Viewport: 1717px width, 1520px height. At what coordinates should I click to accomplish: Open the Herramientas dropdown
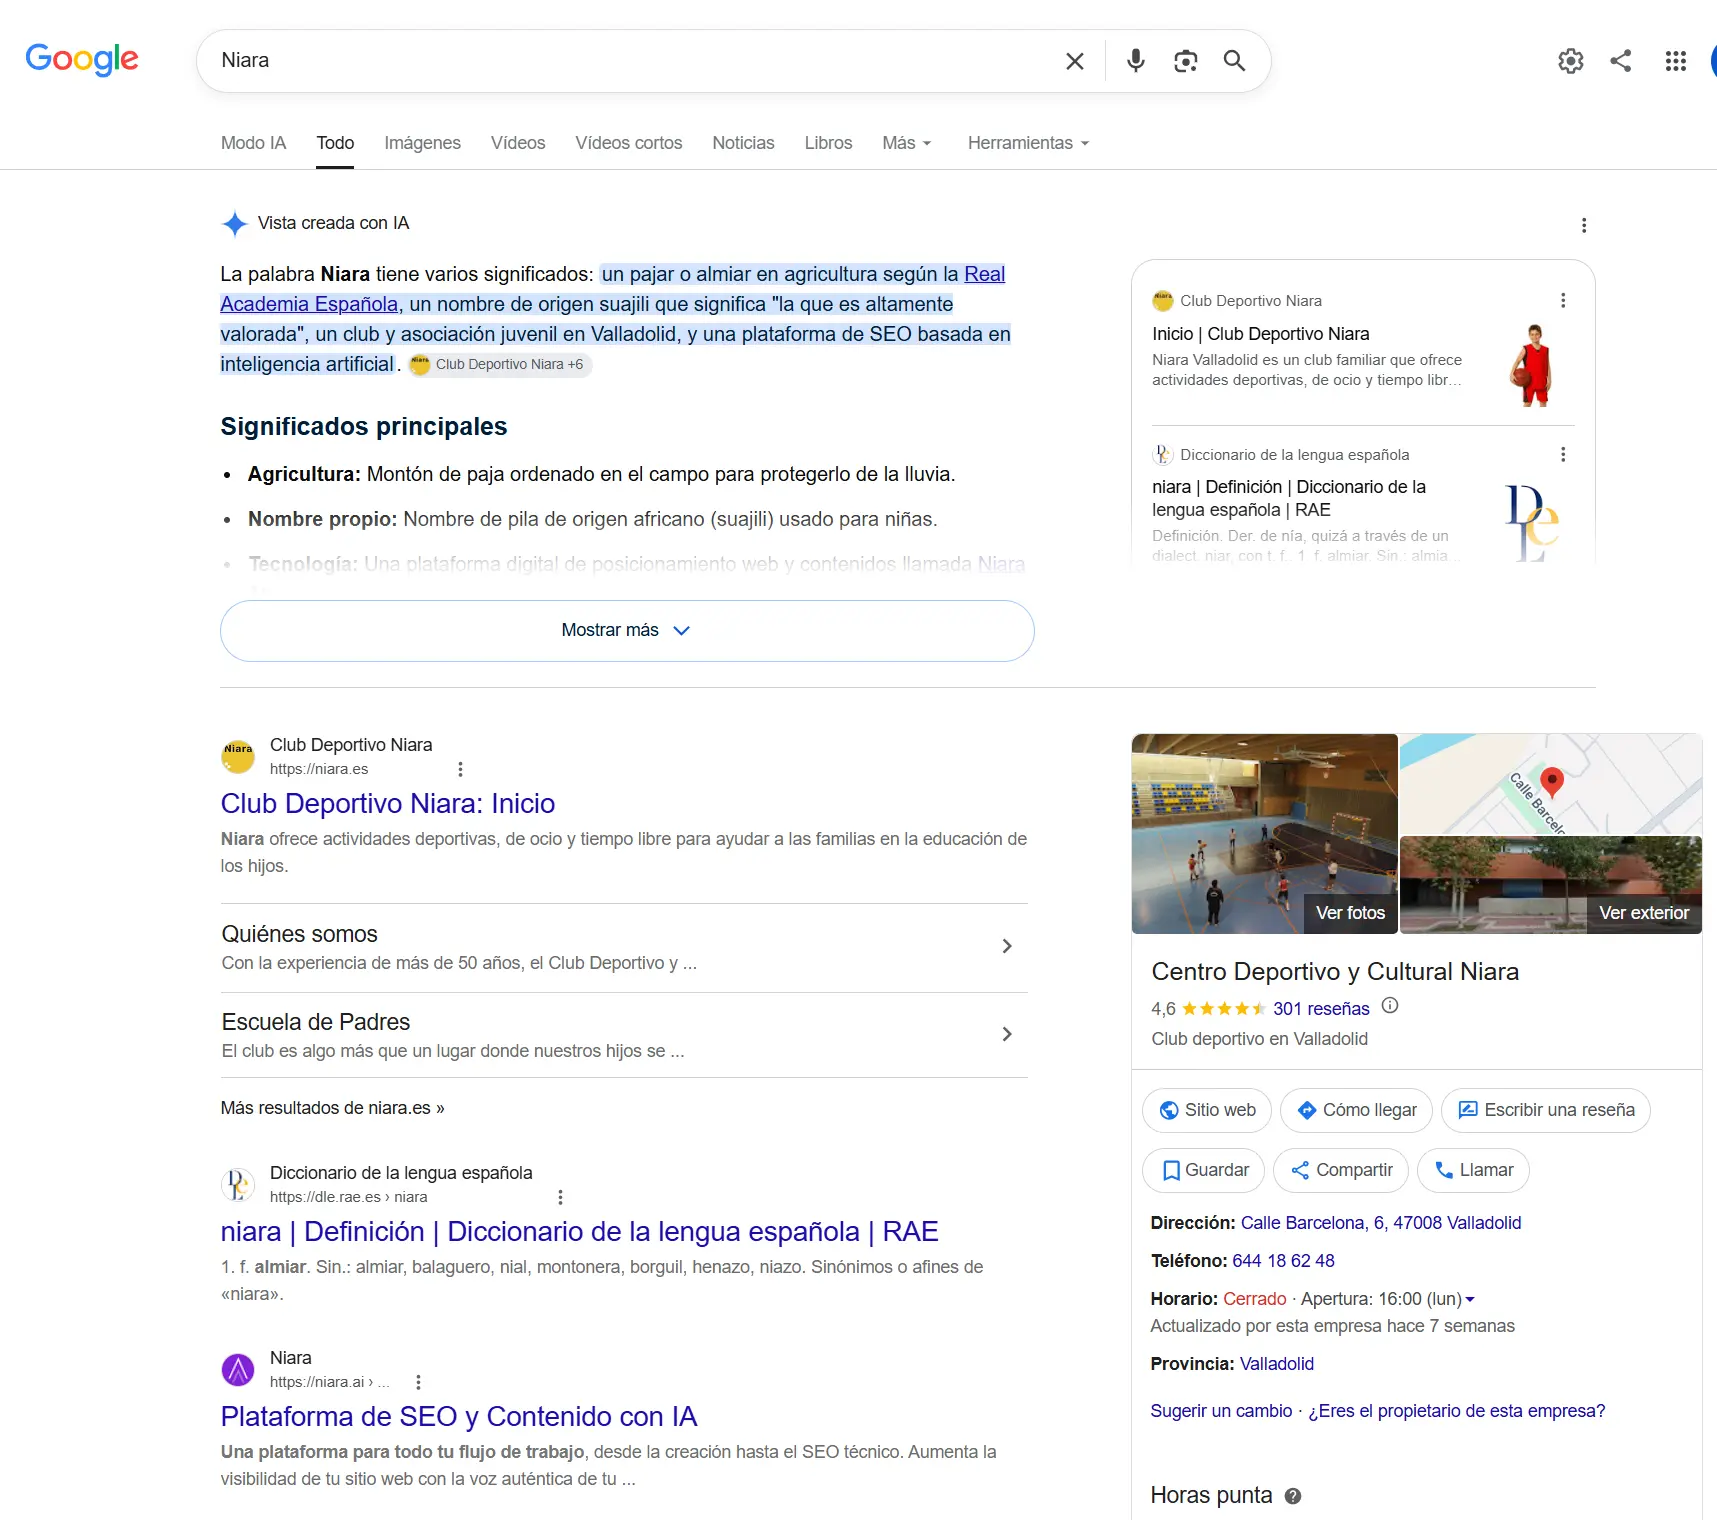coord(1028,143)
